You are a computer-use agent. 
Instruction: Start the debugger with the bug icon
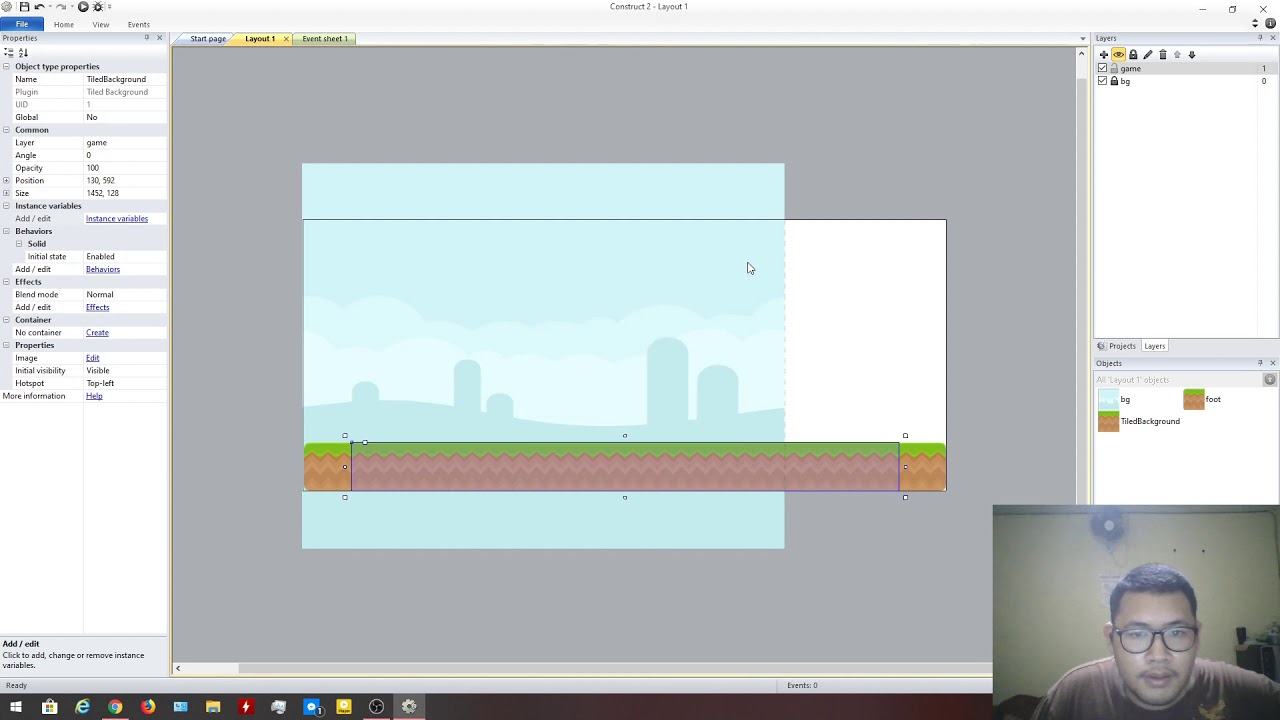click(x=98, y=7)
